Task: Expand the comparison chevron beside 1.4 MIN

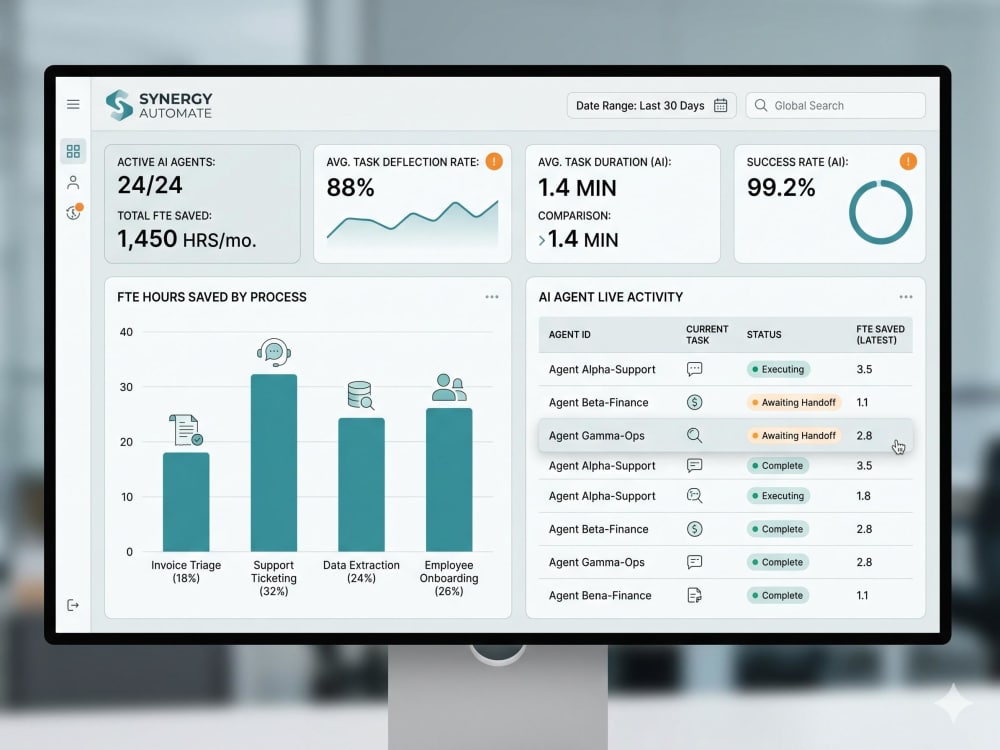Action: tap(541, 240)
